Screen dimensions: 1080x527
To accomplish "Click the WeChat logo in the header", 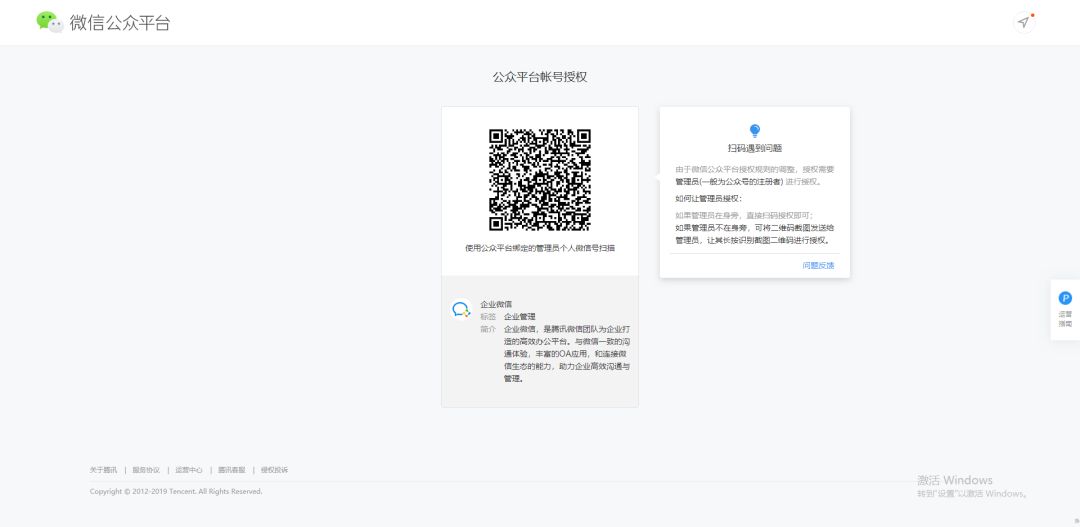I will [x=50, y=22].
